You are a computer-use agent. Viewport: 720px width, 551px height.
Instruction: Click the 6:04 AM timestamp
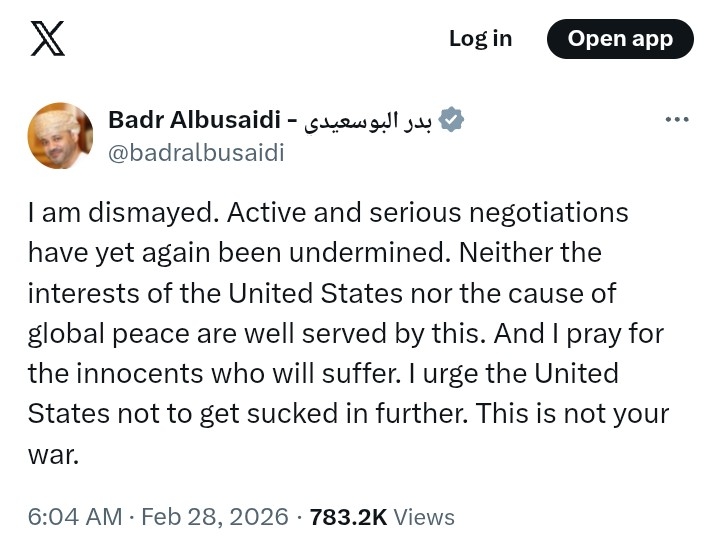74,517
